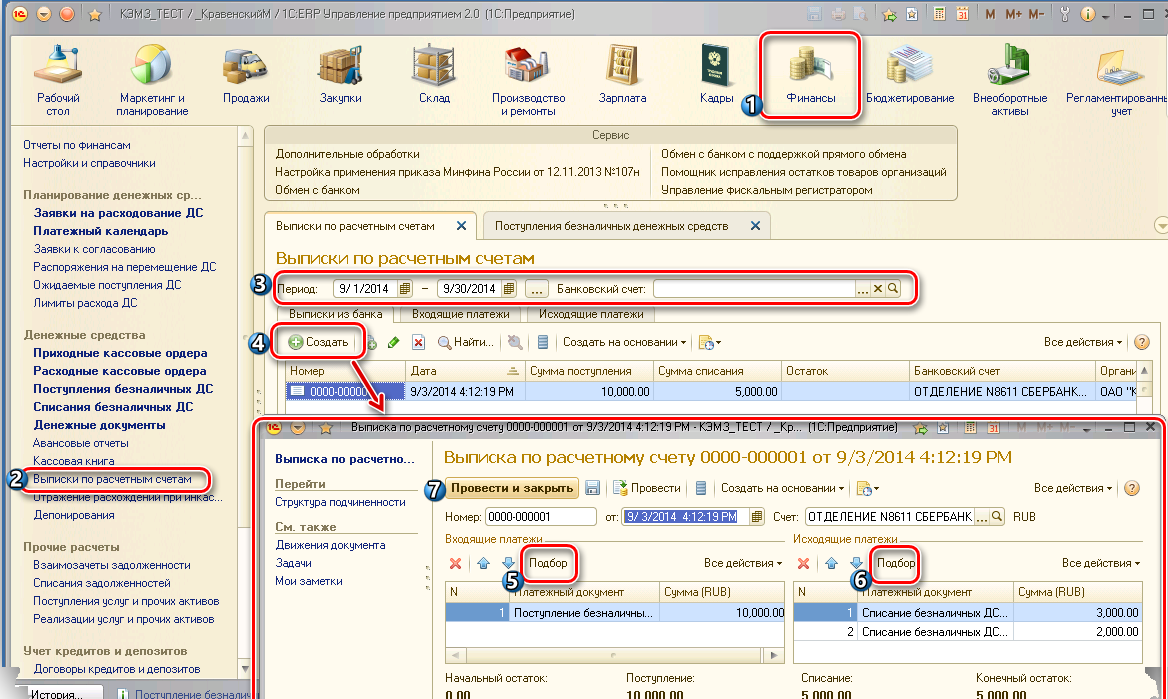Delete row in Исходящие платежи with red X
The image size is (1168, 699).
click(803, 563)
